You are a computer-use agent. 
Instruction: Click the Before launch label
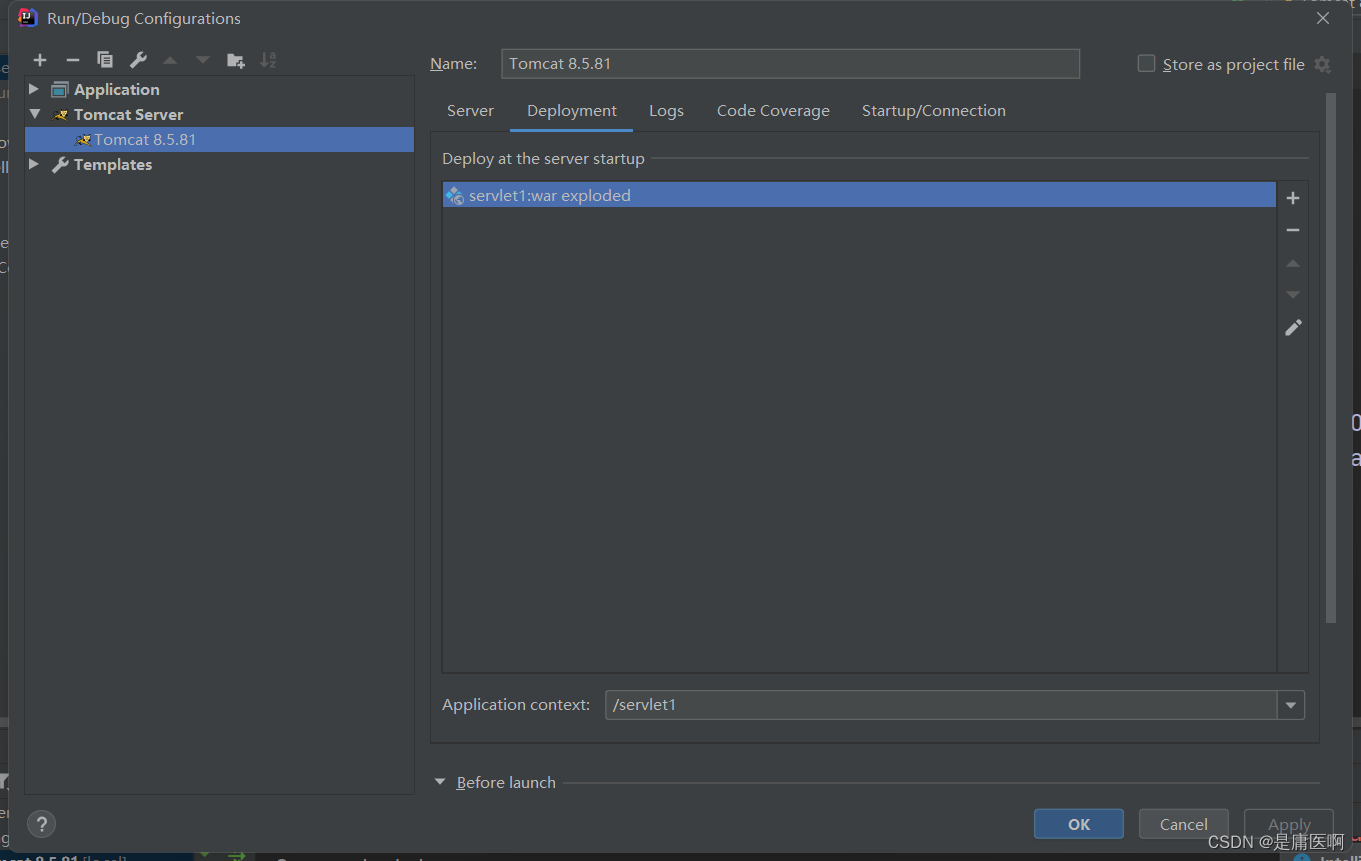506,782
